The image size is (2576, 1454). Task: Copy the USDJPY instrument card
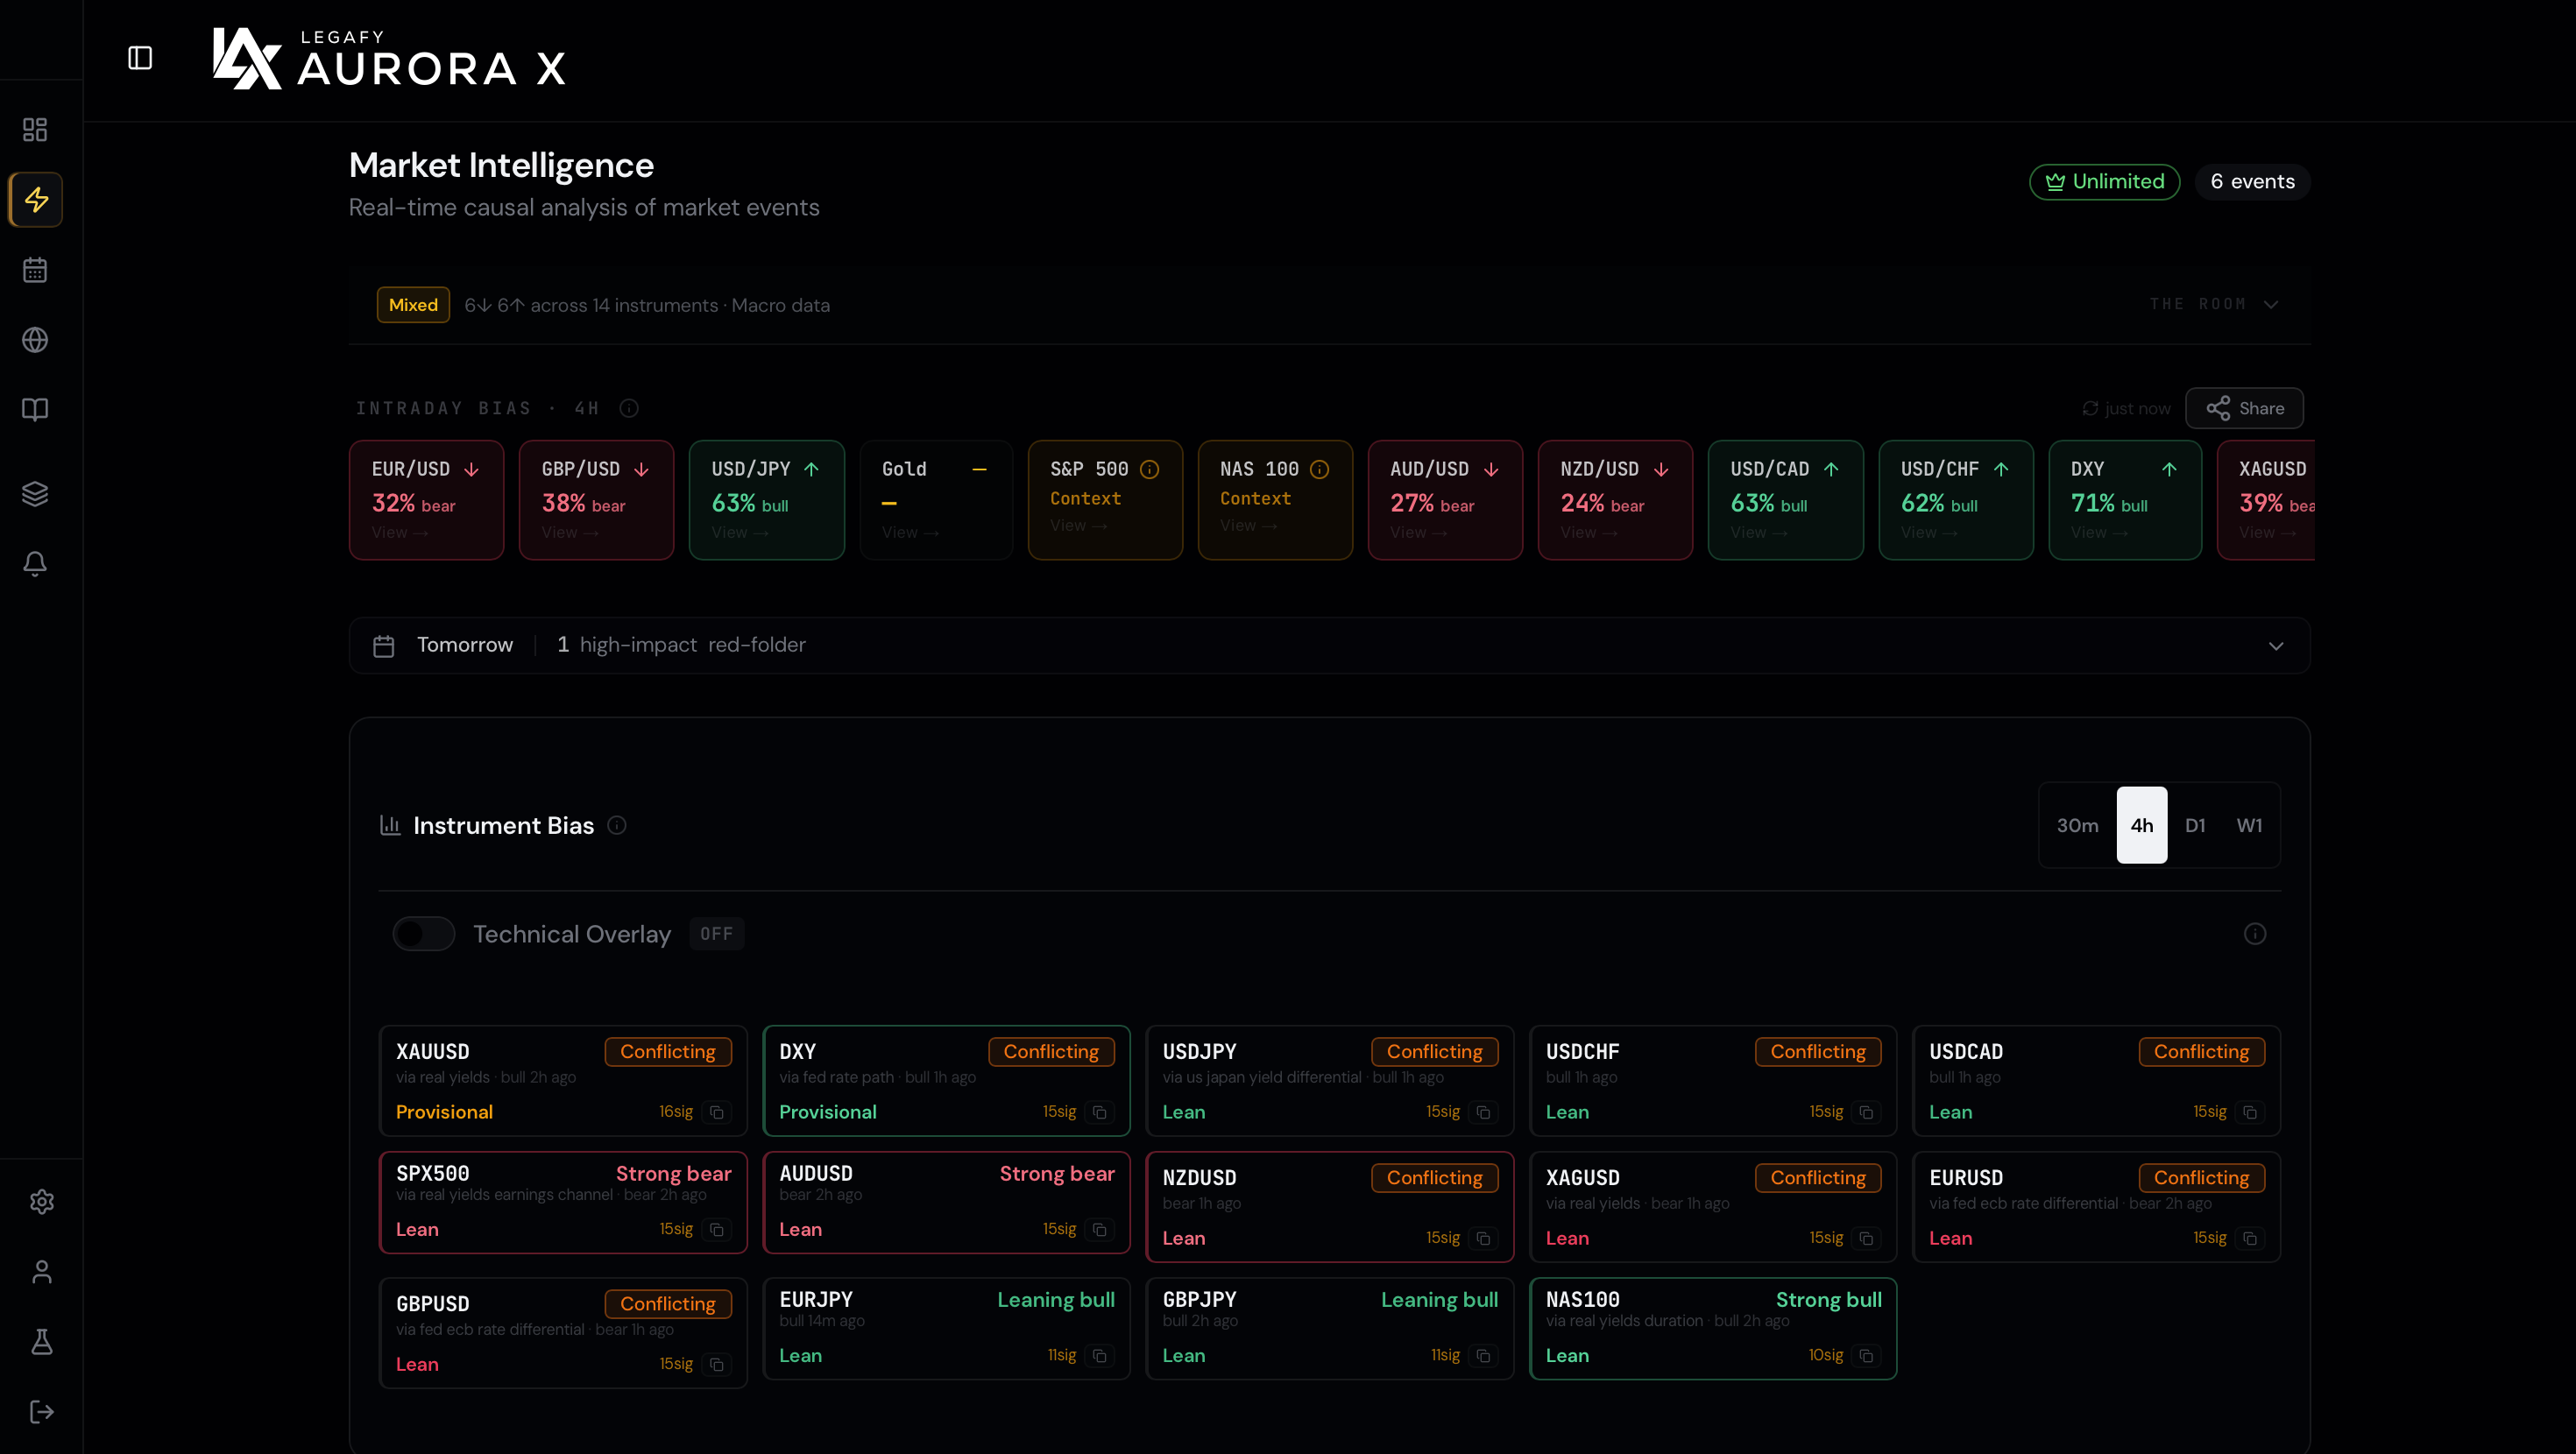(x=1484, y=1113)
